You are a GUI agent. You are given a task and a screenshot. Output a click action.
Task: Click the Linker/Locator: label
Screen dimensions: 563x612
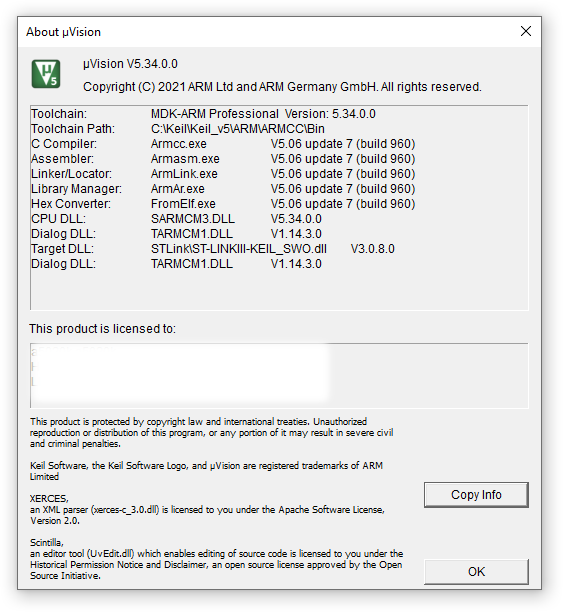click(71, 174)
